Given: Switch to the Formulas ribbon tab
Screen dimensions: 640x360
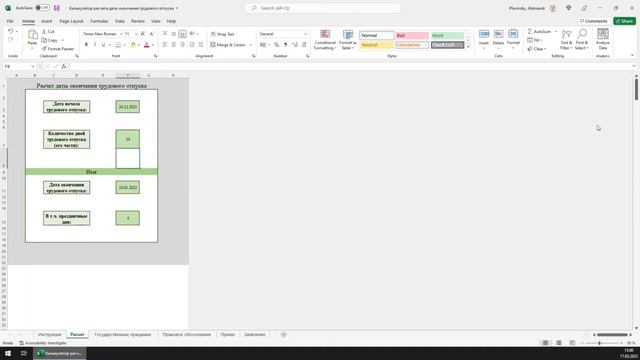Looking at the screenshot, I should (99, 21).
